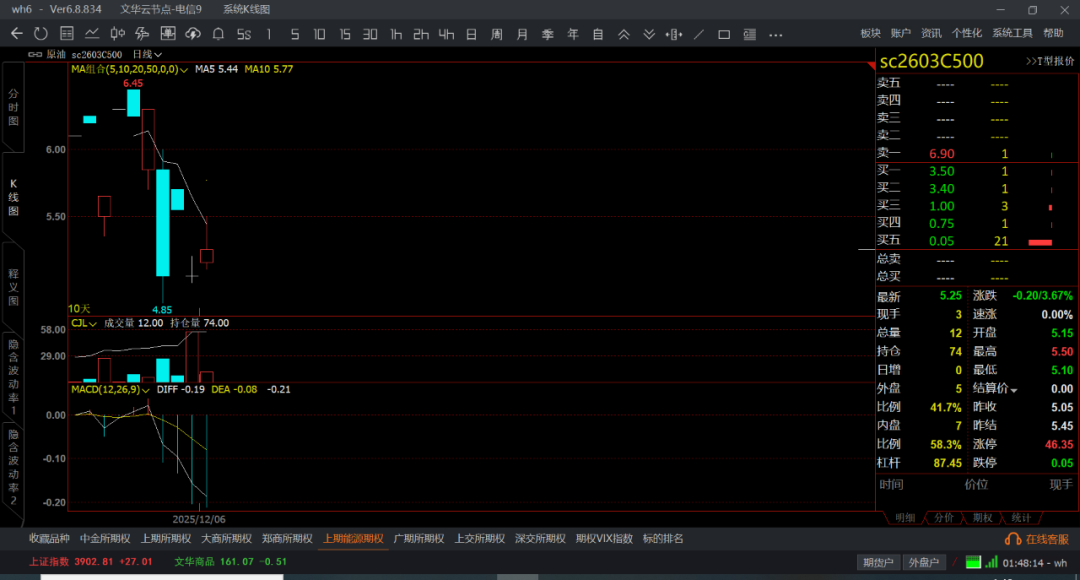Screen dimensions: 1080x580
Task: Select the 10-minute period button
Action: click(x=320, y=34)
